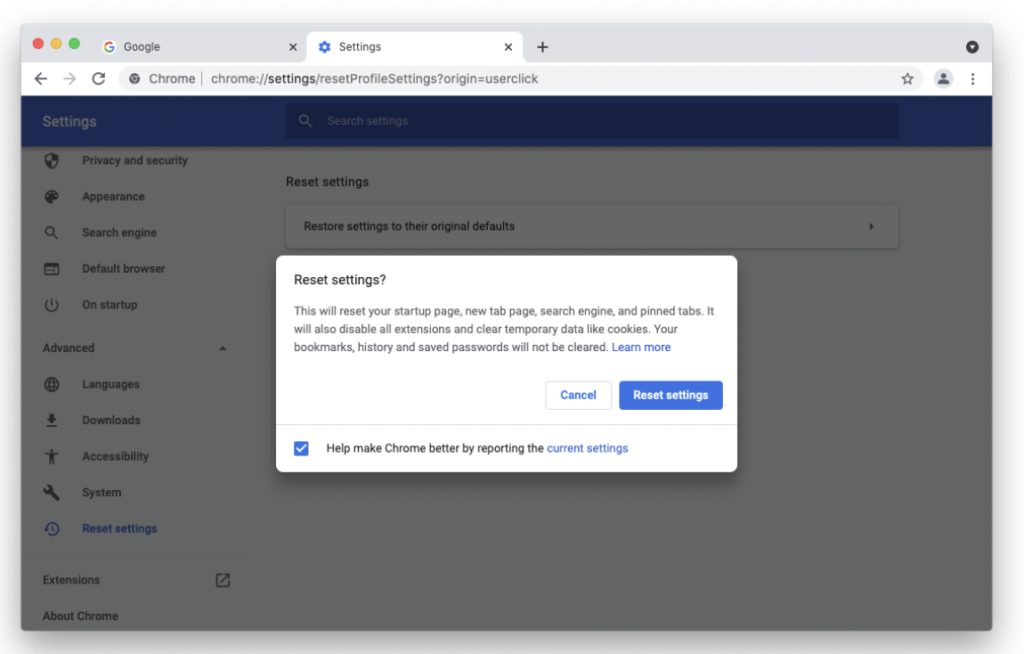Open Accessibility settings
The image size is (1024, 654).
click(116, 456)
